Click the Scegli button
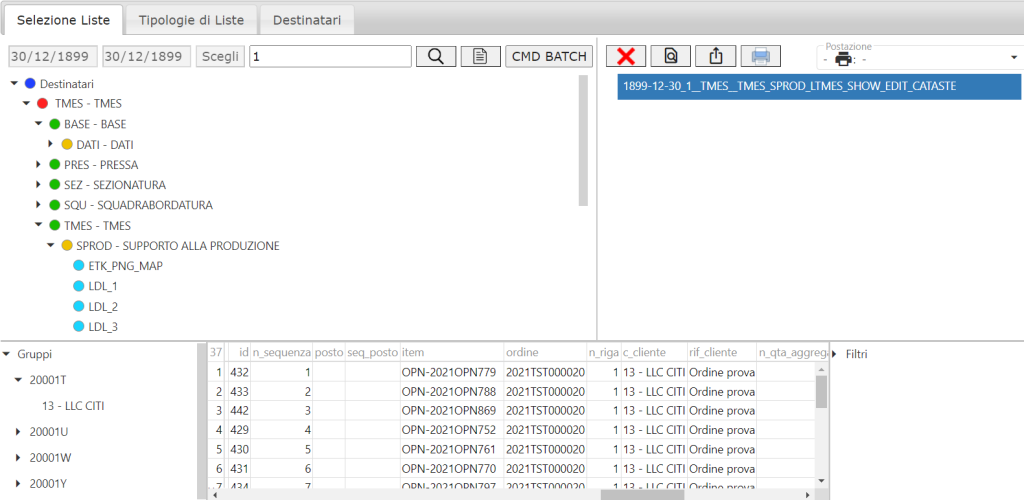Image resolution: width=1024 pixels, height=500 pixels. click(220, 56)
